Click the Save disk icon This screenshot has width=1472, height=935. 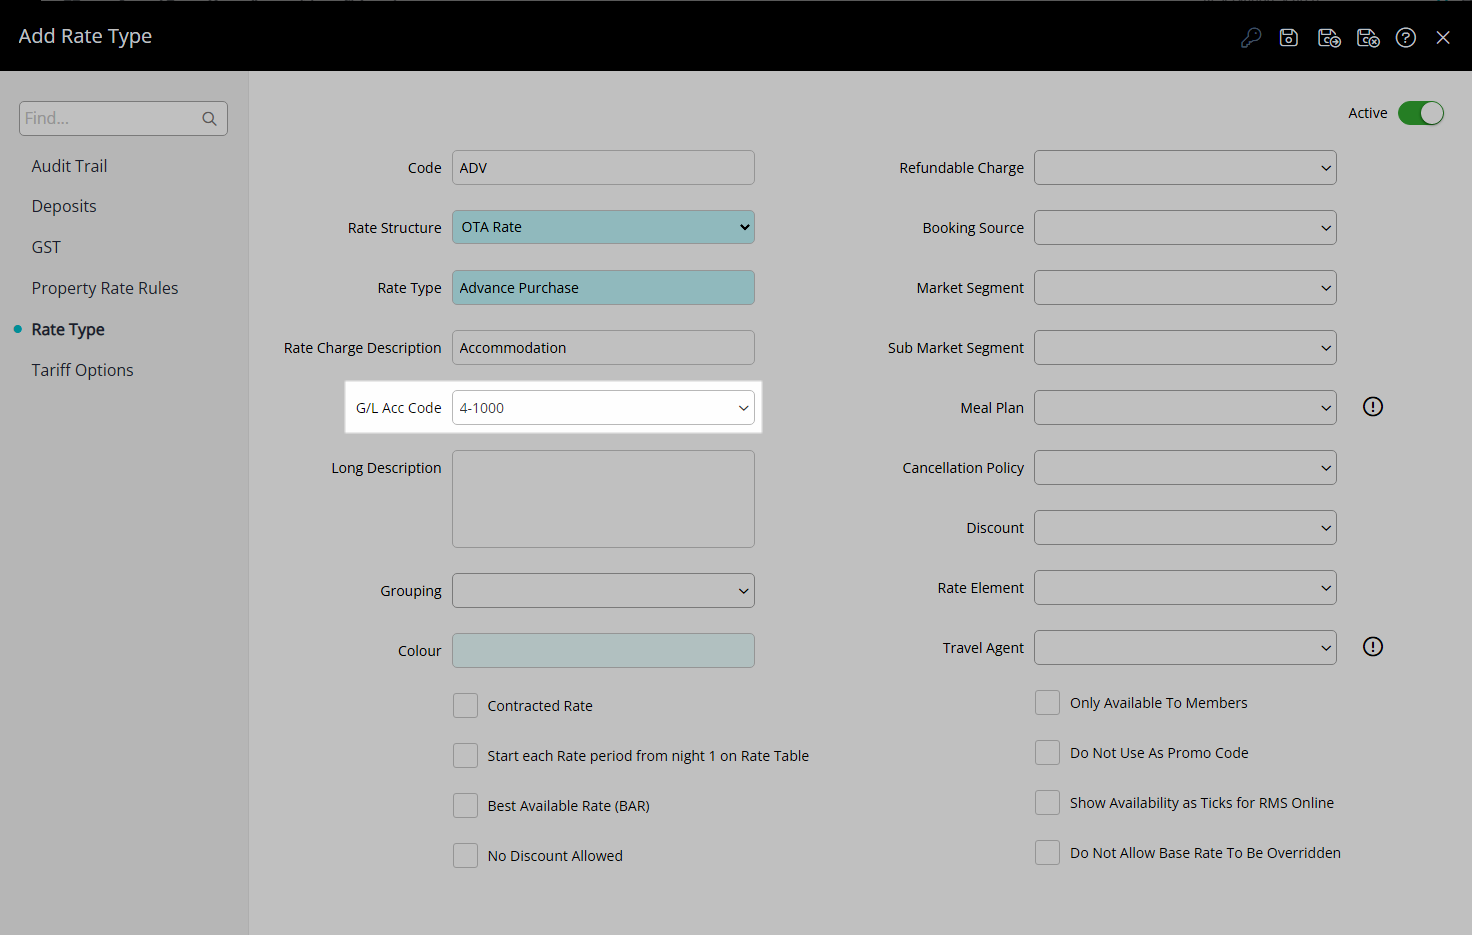tap(1289, 38)
